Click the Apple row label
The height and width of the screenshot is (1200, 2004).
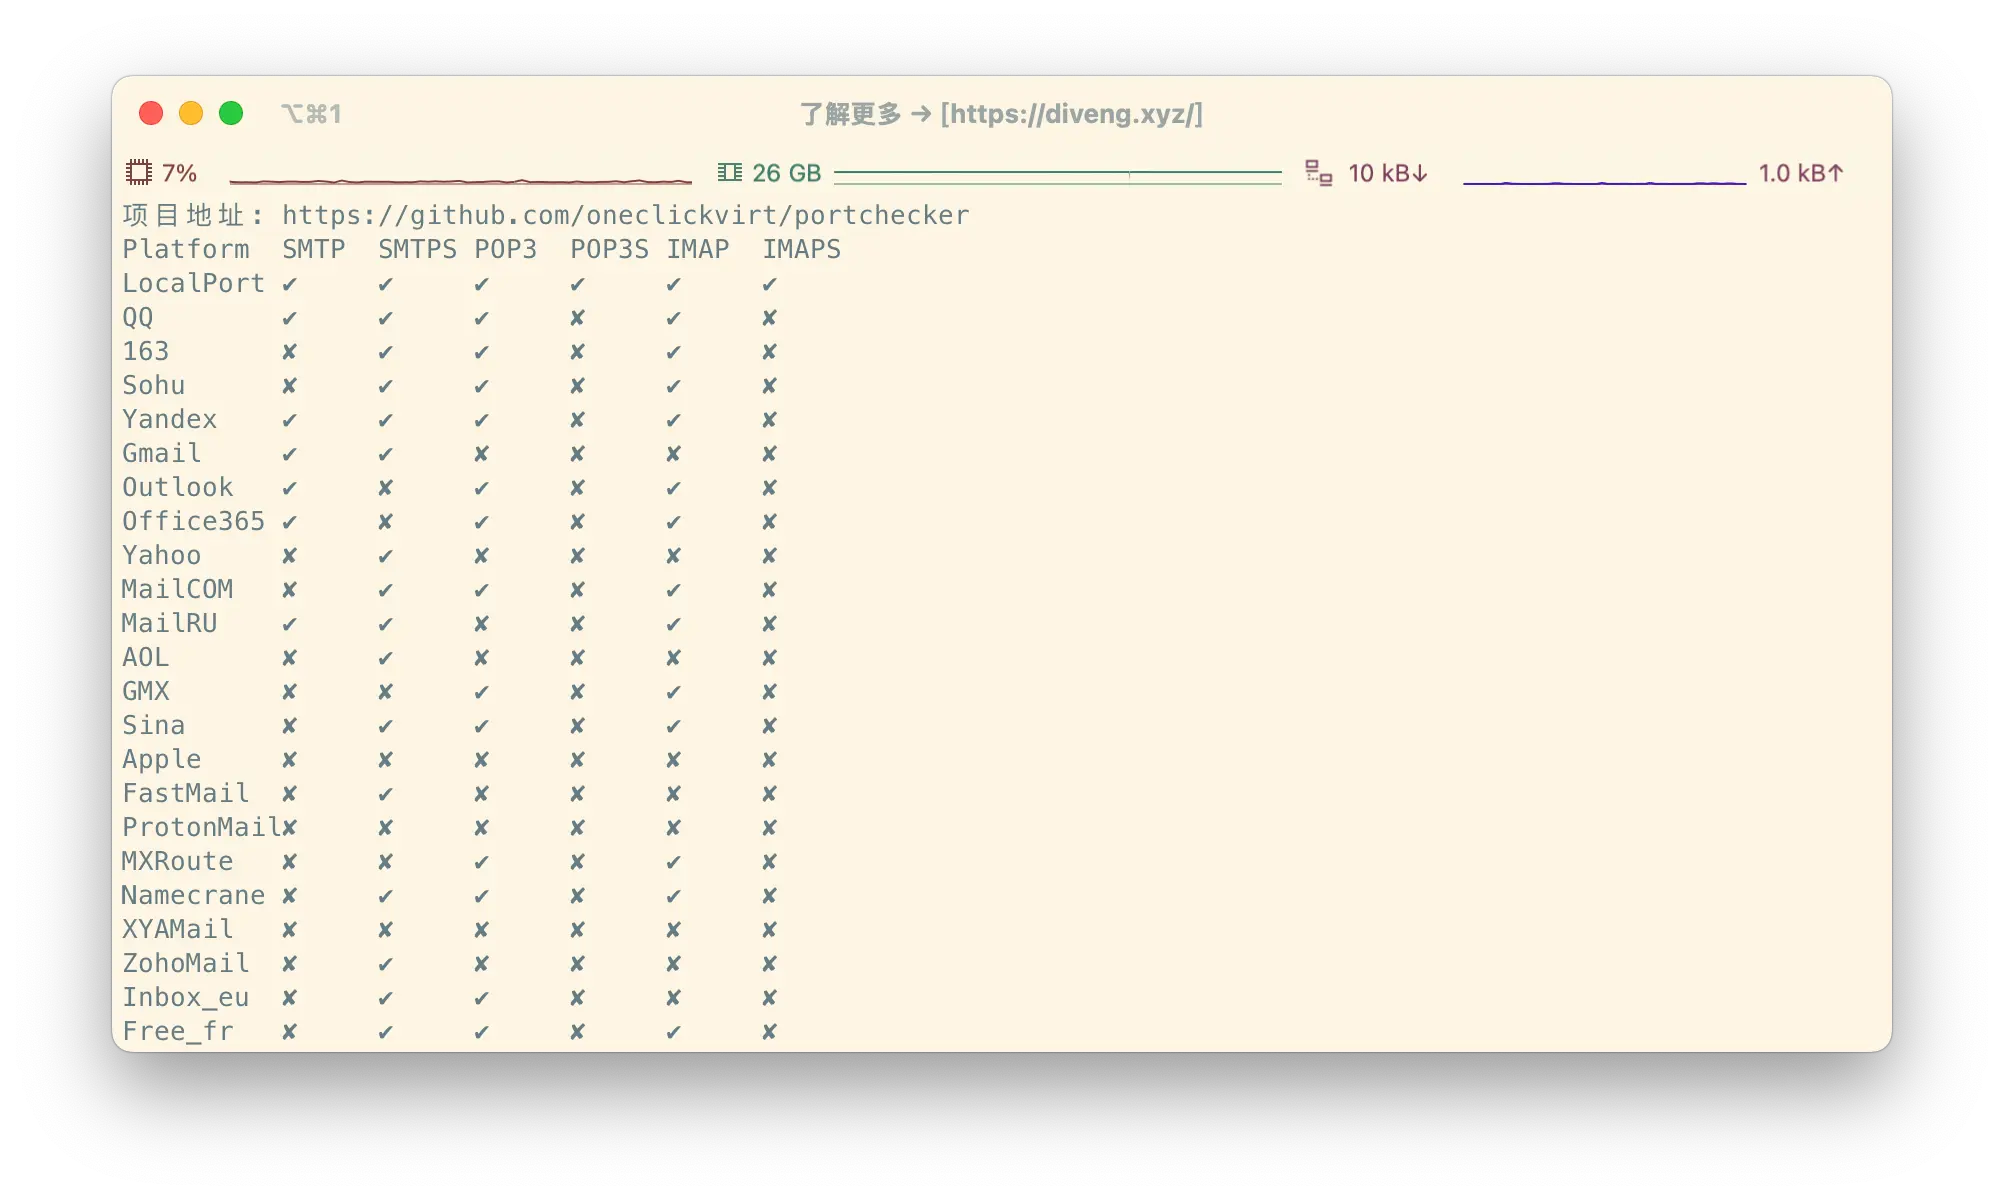[162, 759]
